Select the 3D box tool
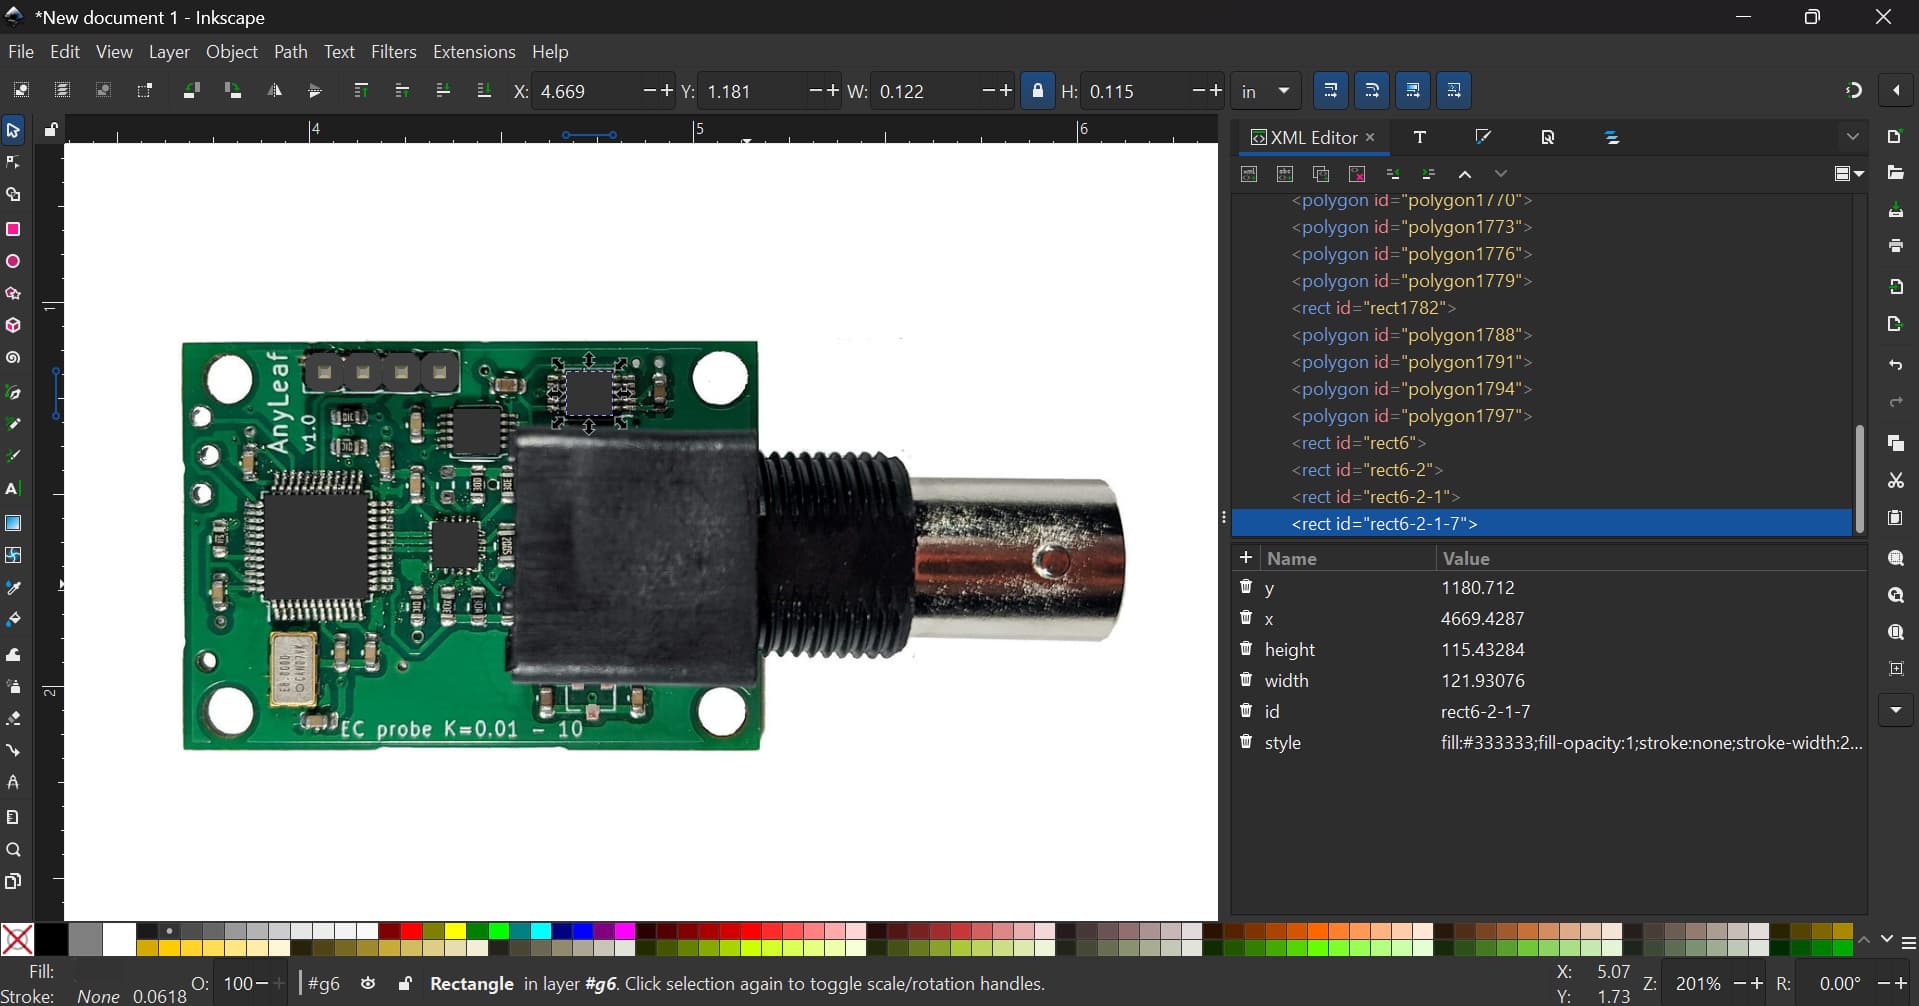 coord(14,326)
